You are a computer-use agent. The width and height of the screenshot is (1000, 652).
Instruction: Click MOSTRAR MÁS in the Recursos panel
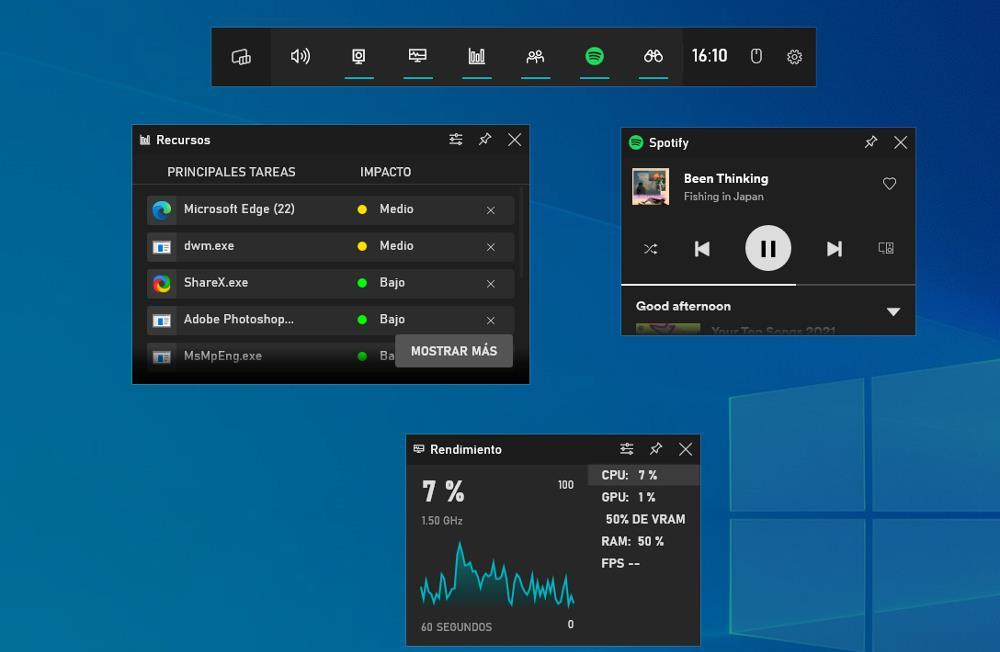[x=454, y=351]
